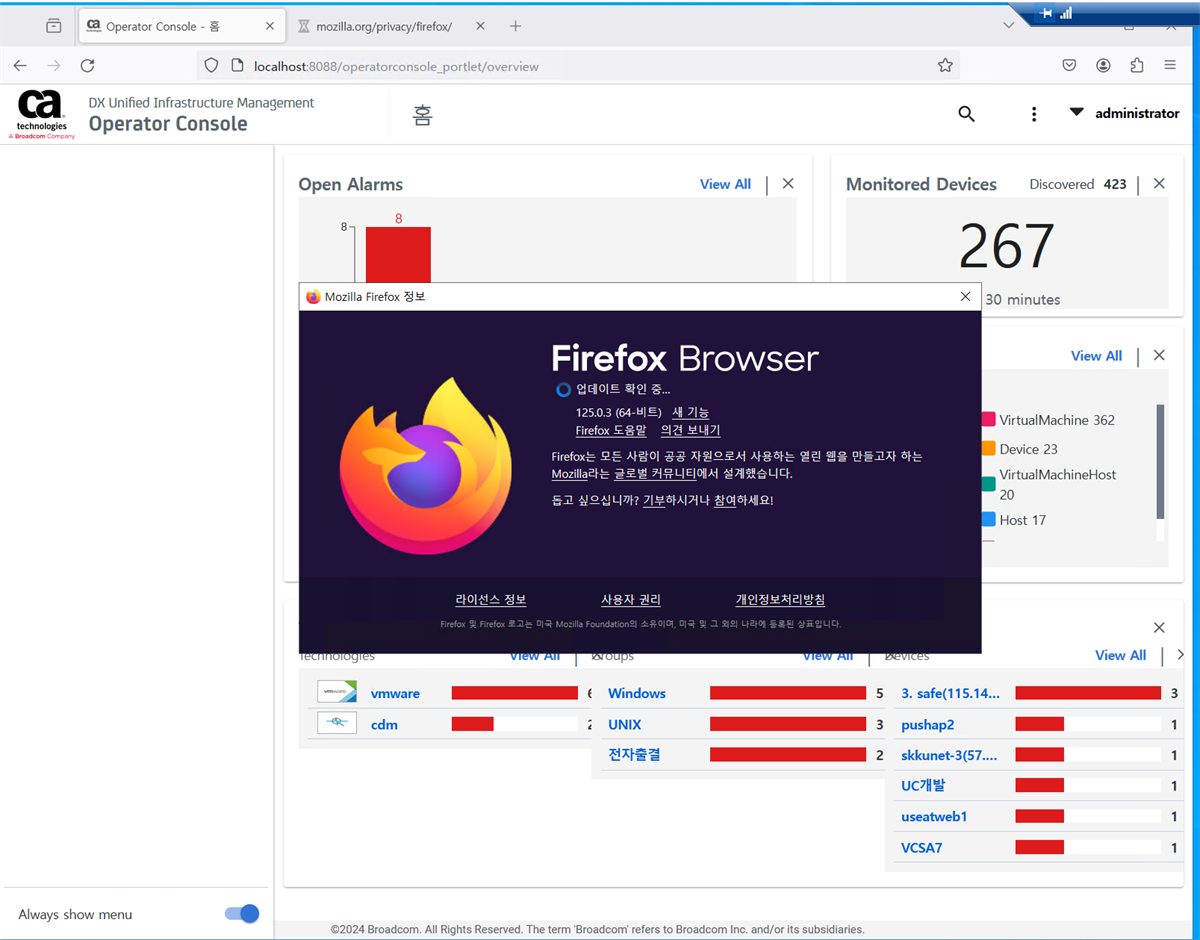Expand the Devices panel right arrow

(1181, 655)
